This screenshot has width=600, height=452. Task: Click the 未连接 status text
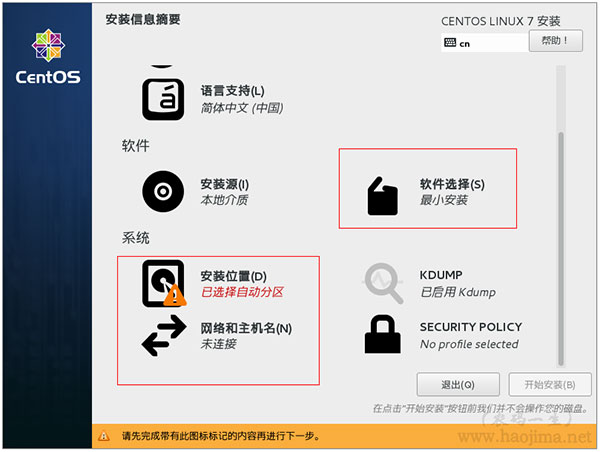click(x=218, y=344)
